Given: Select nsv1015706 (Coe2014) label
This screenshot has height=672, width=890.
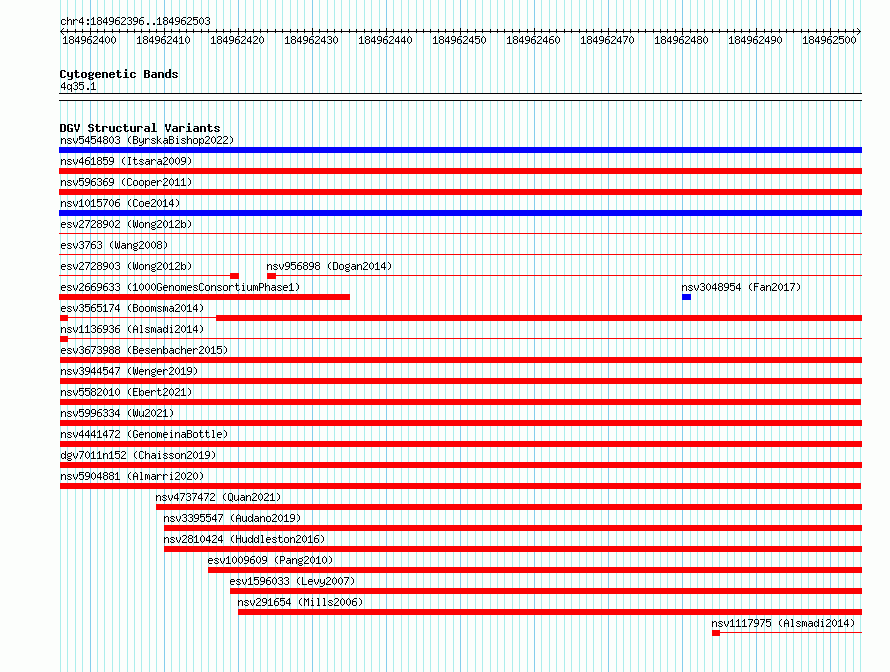Looking at the screenshot, I should click(x=120, y=203).
